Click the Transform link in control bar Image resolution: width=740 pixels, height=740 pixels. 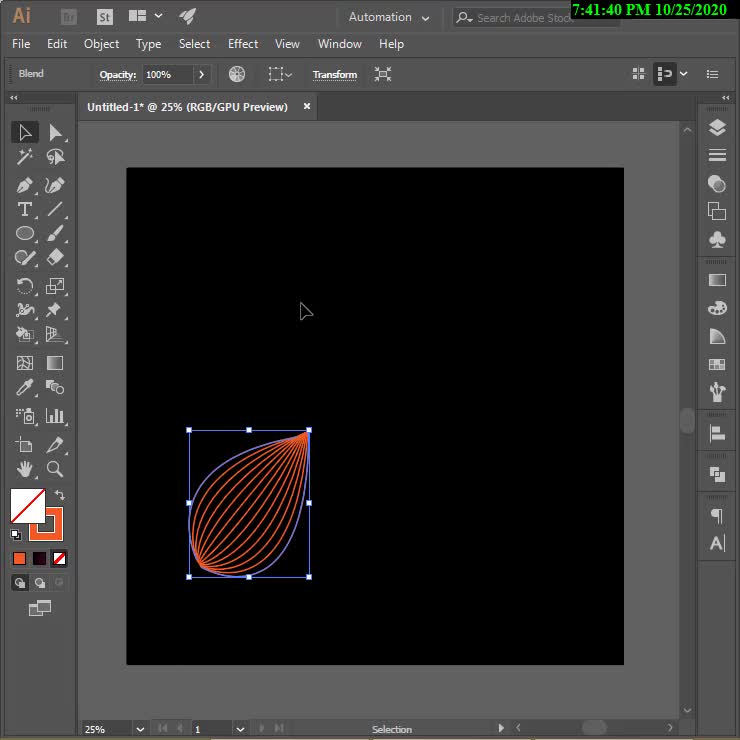click(x=335, y=75)
